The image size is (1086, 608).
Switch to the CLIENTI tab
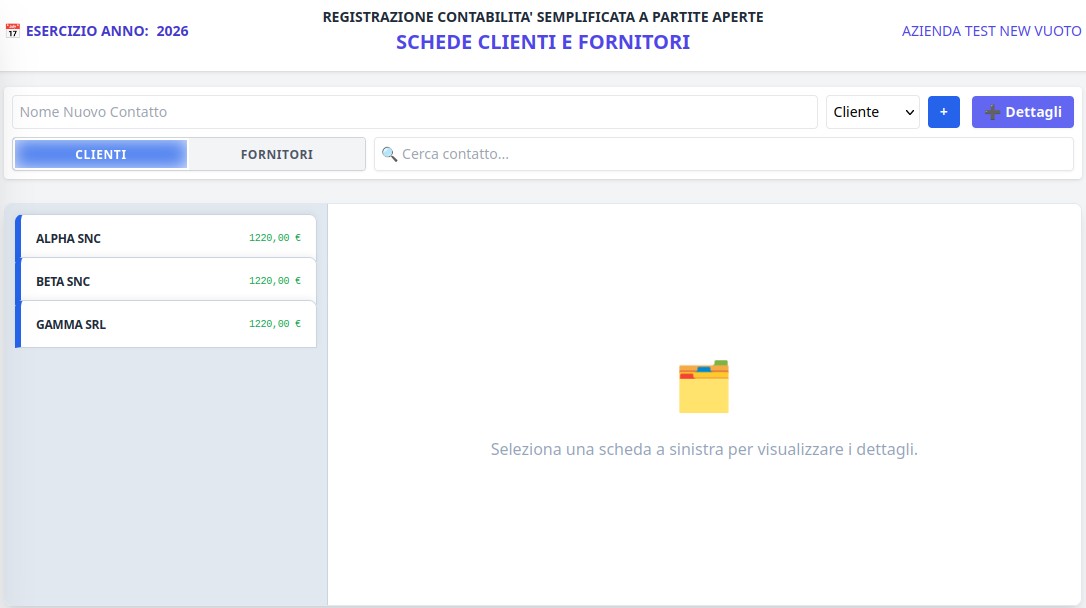[101, 154]
